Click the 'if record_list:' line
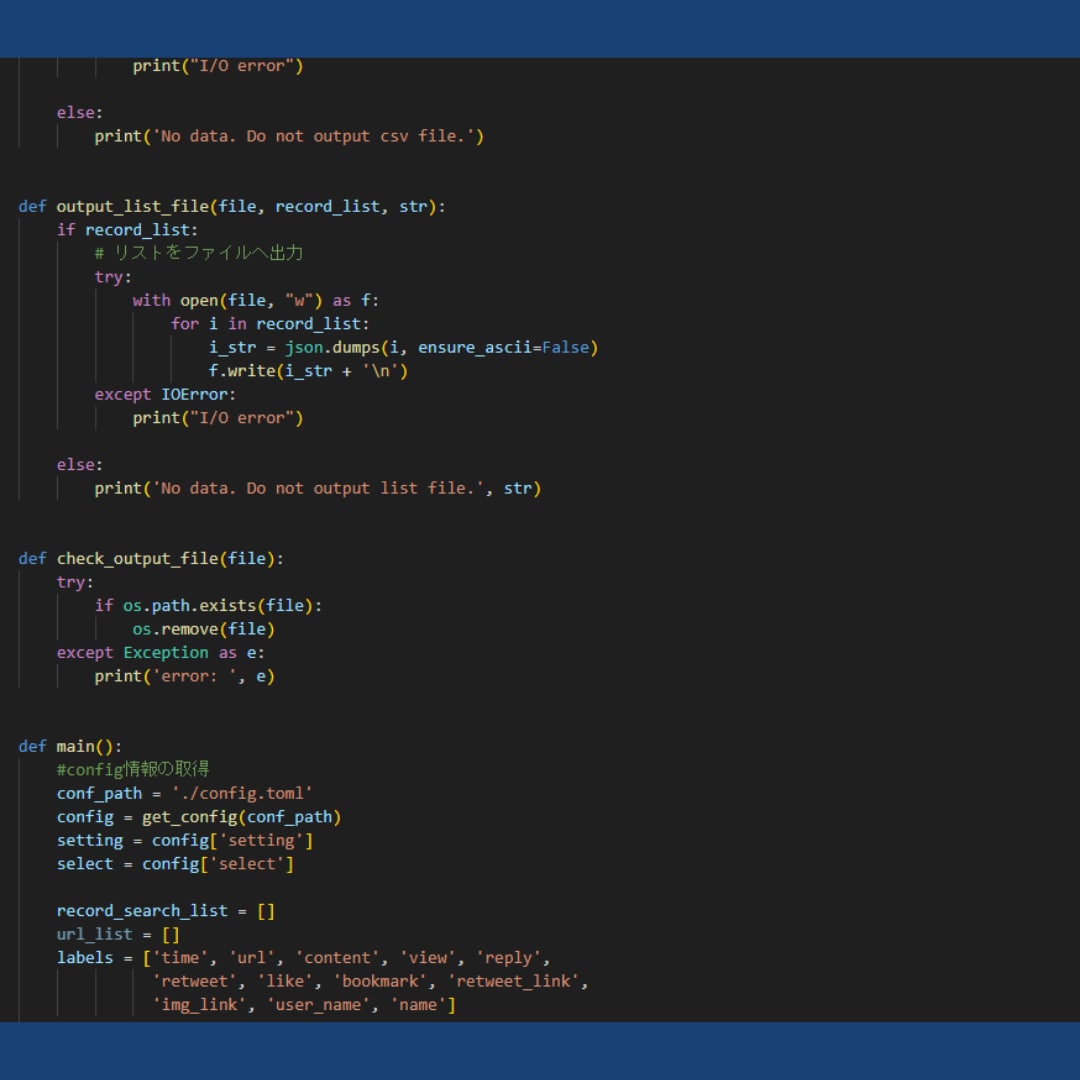 click(127, 230)
